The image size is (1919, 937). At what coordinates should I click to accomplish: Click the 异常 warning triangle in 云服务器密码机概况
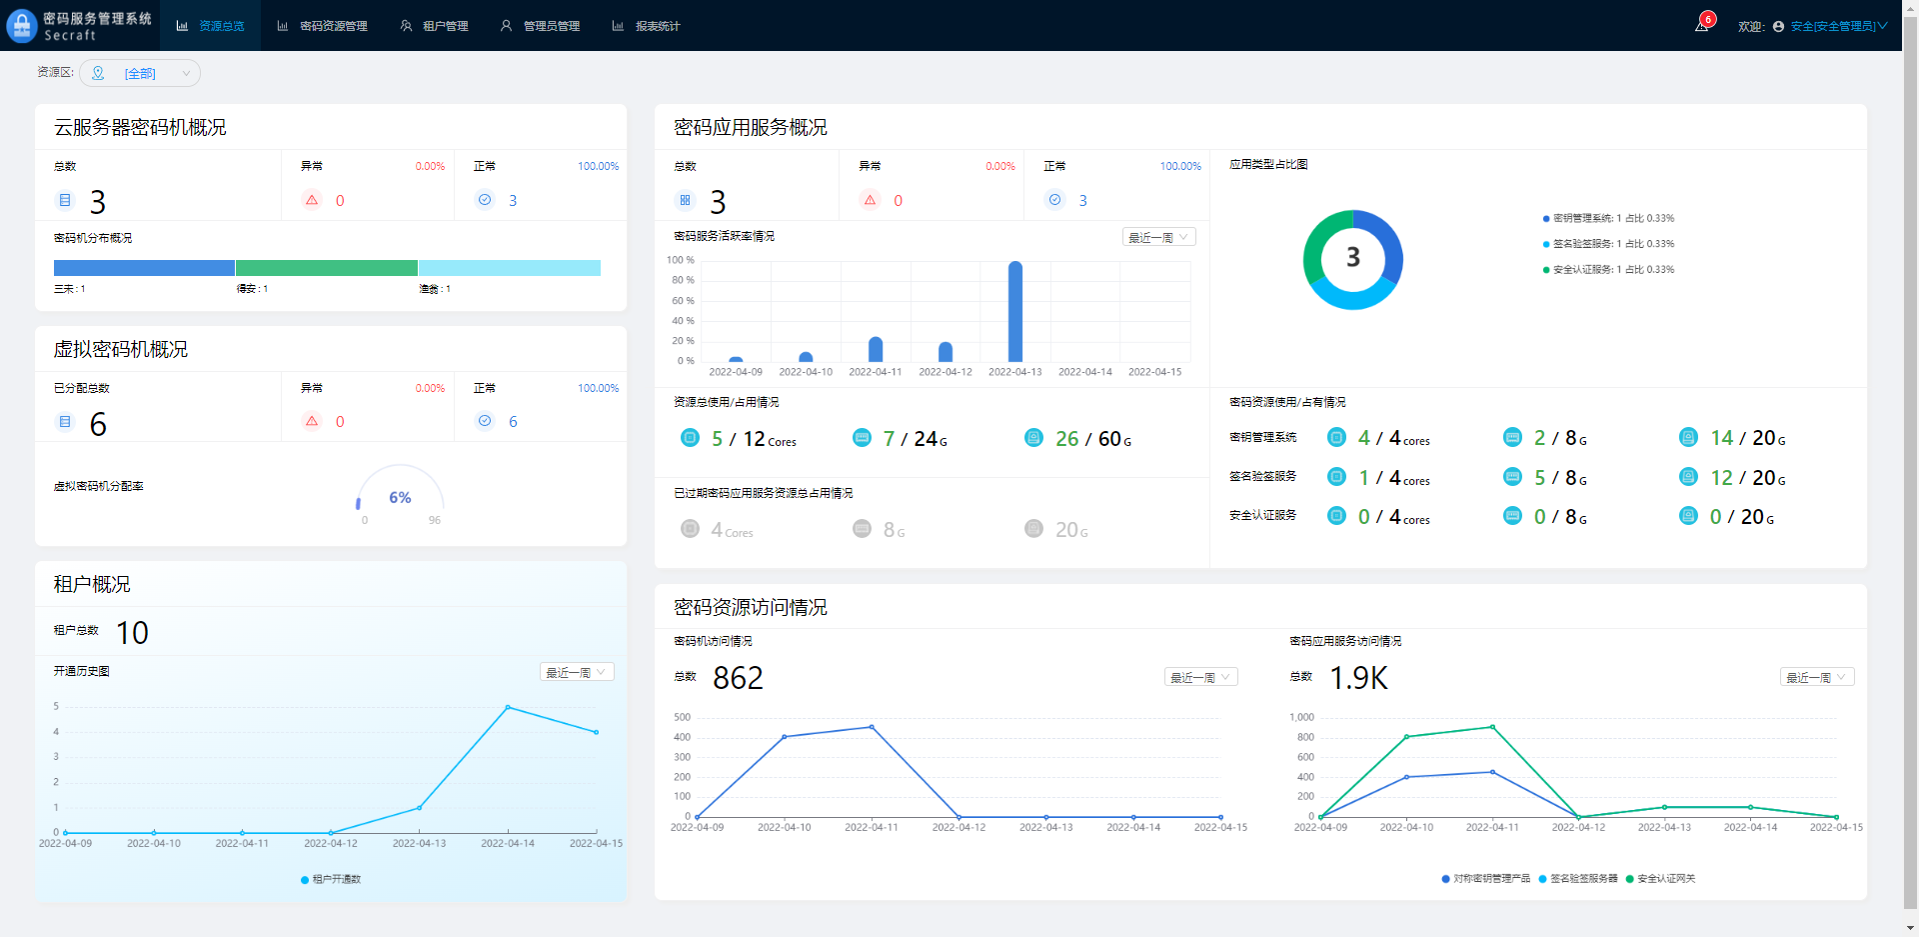click(312, 200)
